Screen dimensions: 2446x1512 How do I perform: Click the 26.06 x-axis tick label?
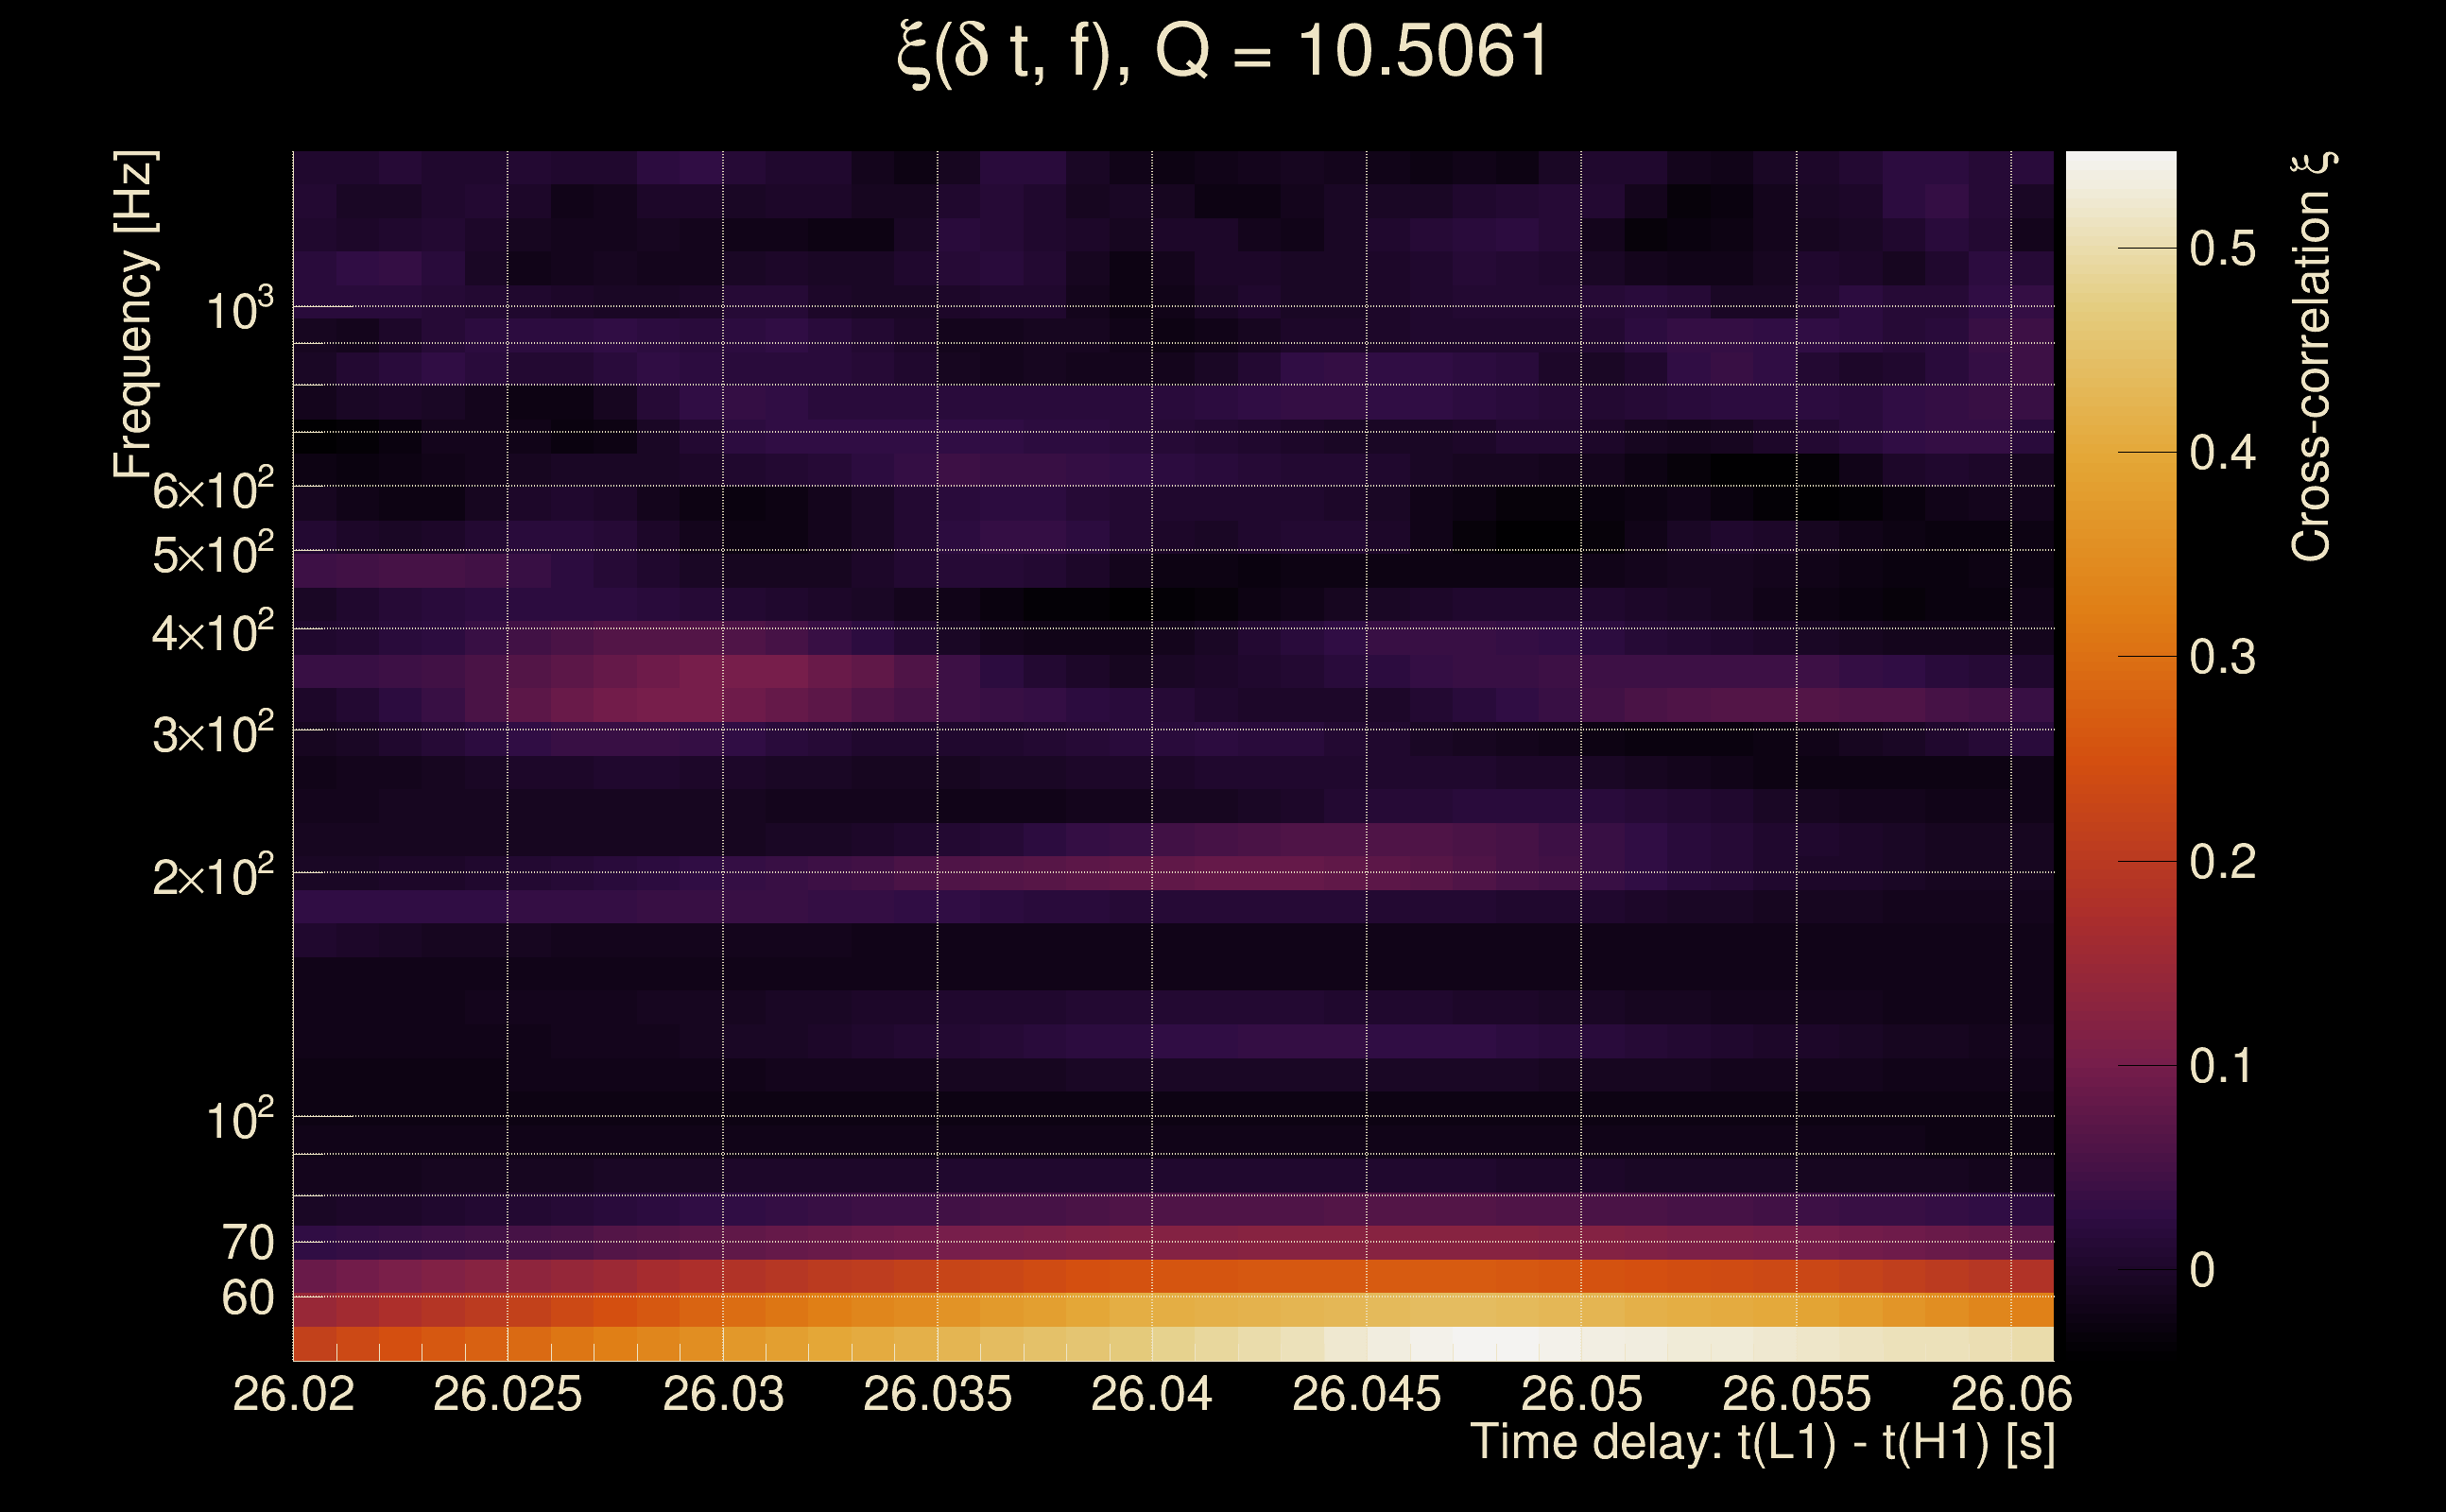coord(2011,1394)
